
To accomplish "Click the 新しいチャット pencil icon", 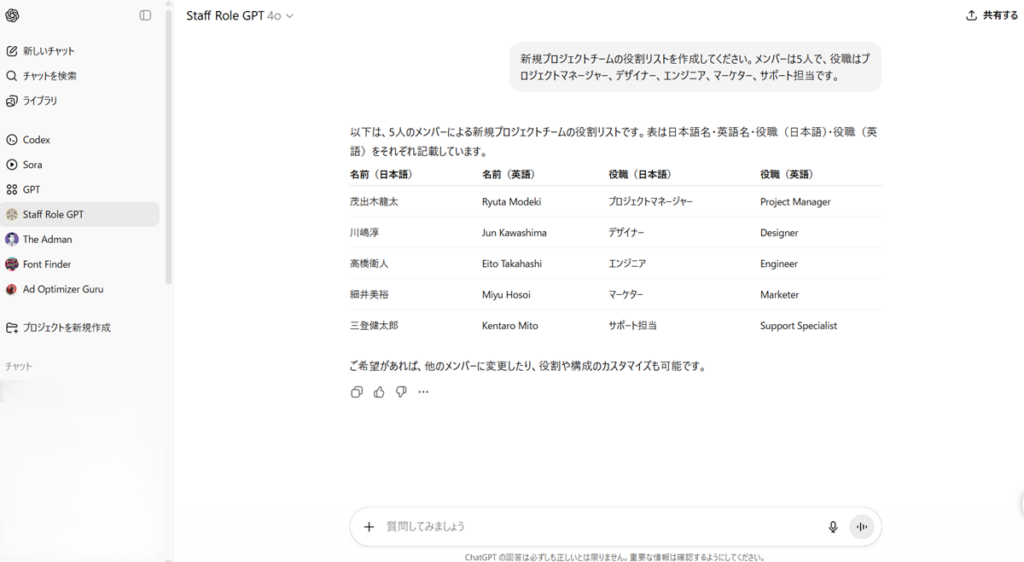I will point(12,51).
